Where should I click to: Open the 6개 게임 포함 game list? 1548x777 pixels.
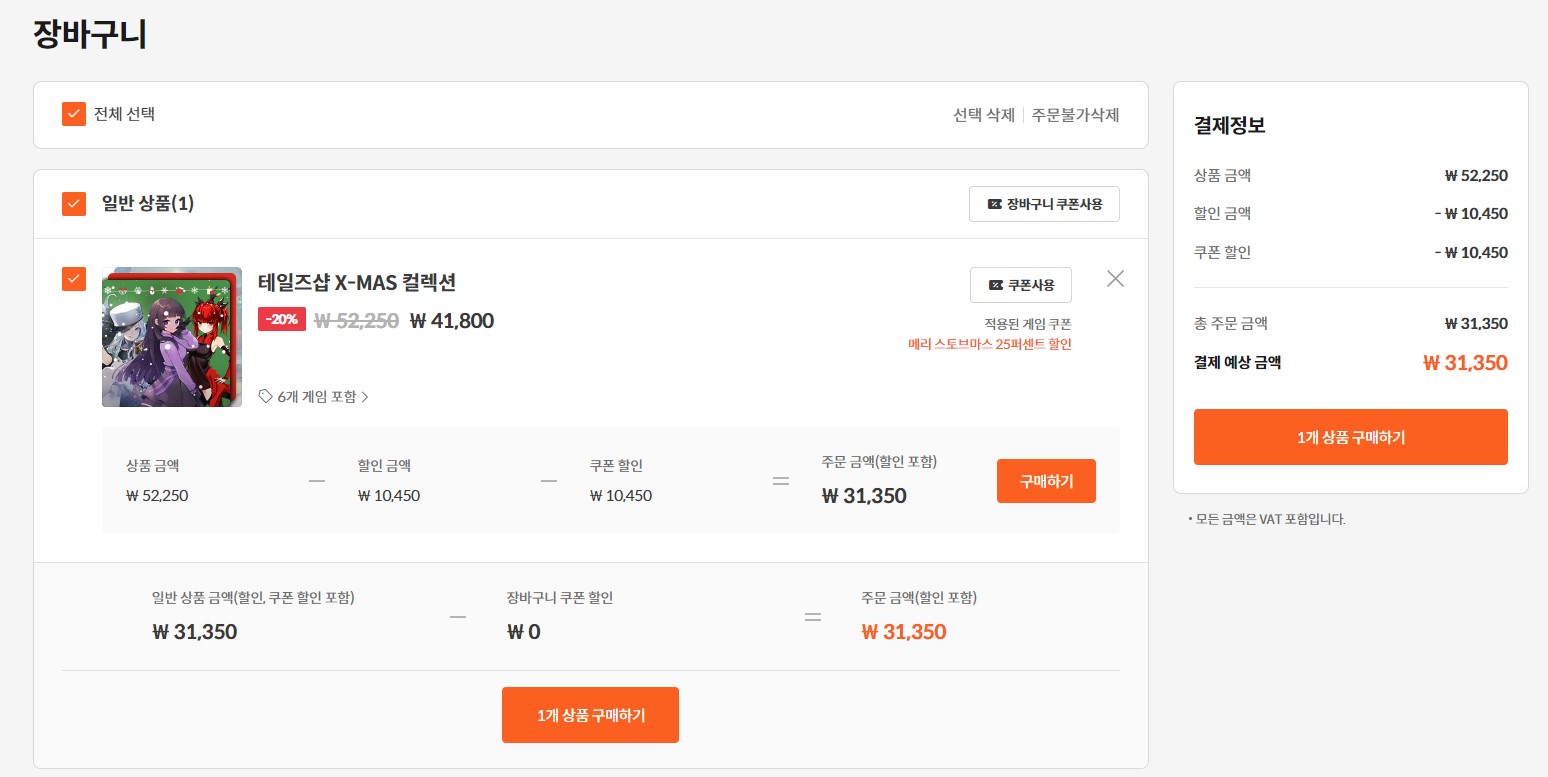tap(316, 397)
